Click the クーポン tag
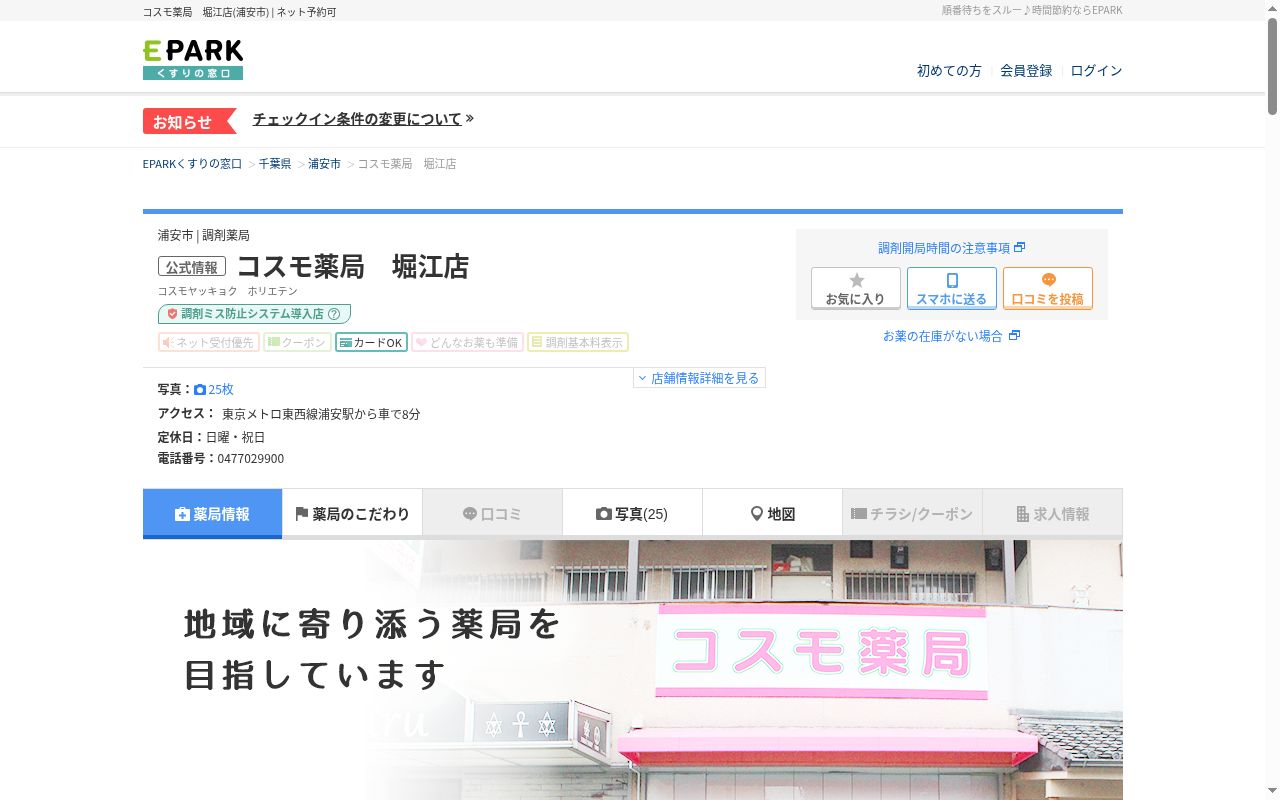The height and width of the screenshot is (800, 1280). [x=297, y=342]
